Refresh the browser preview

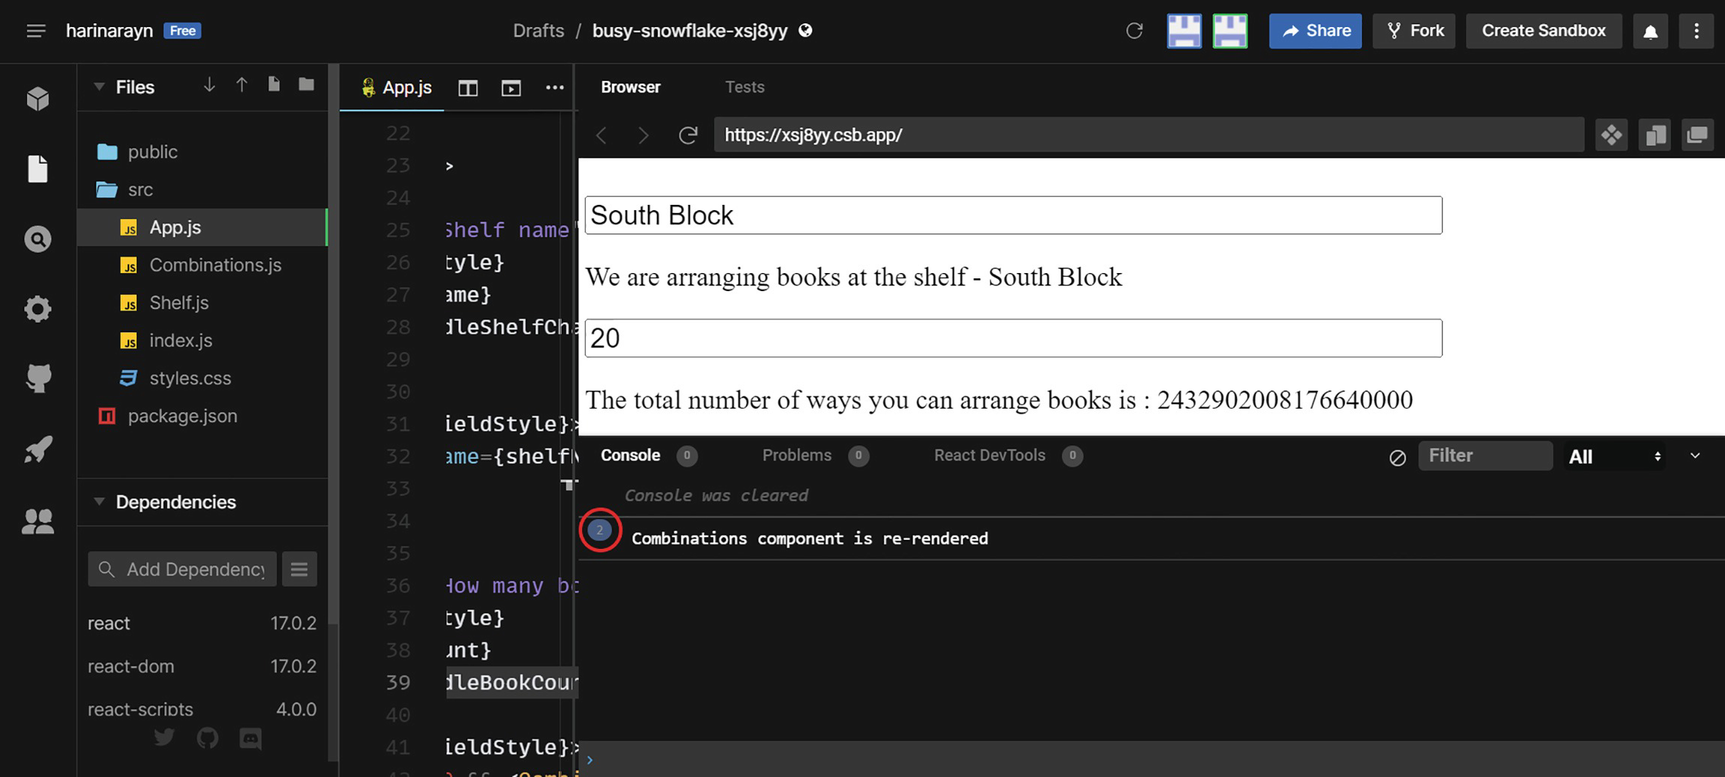[688, 135]
